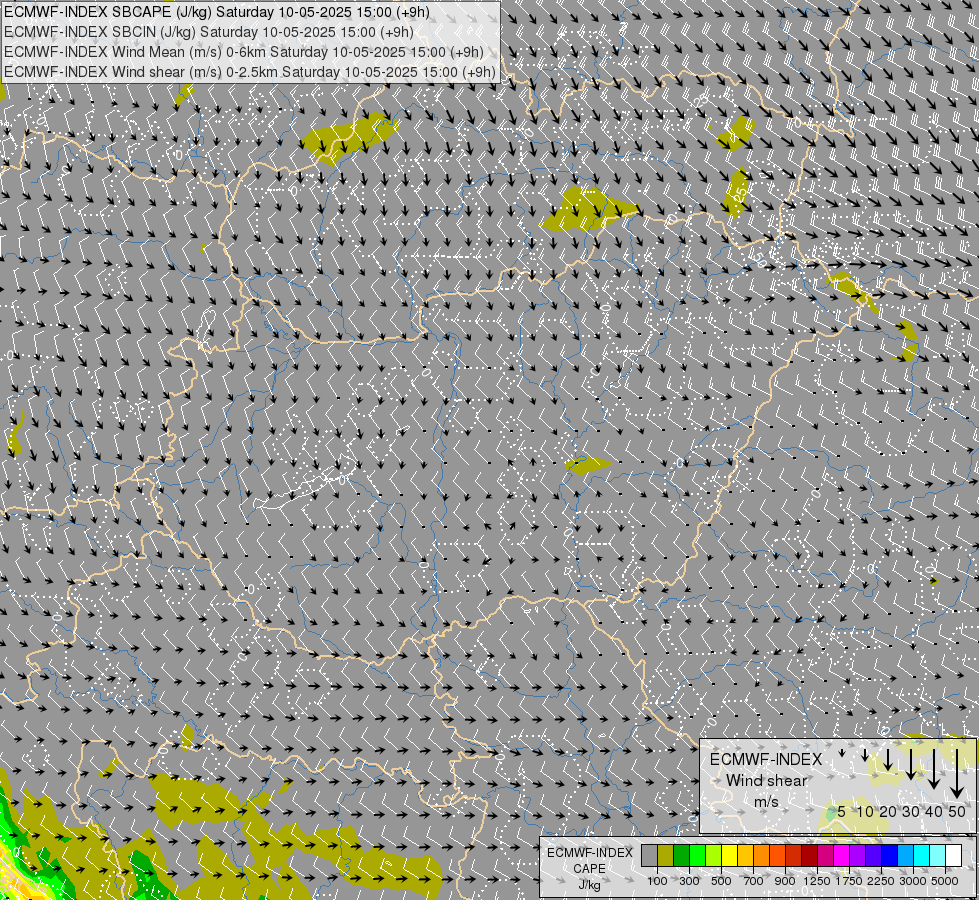
Task: Click the '1250' tick label in the CAPE legend
Action: pyautogui.click(x=817, y=881)
